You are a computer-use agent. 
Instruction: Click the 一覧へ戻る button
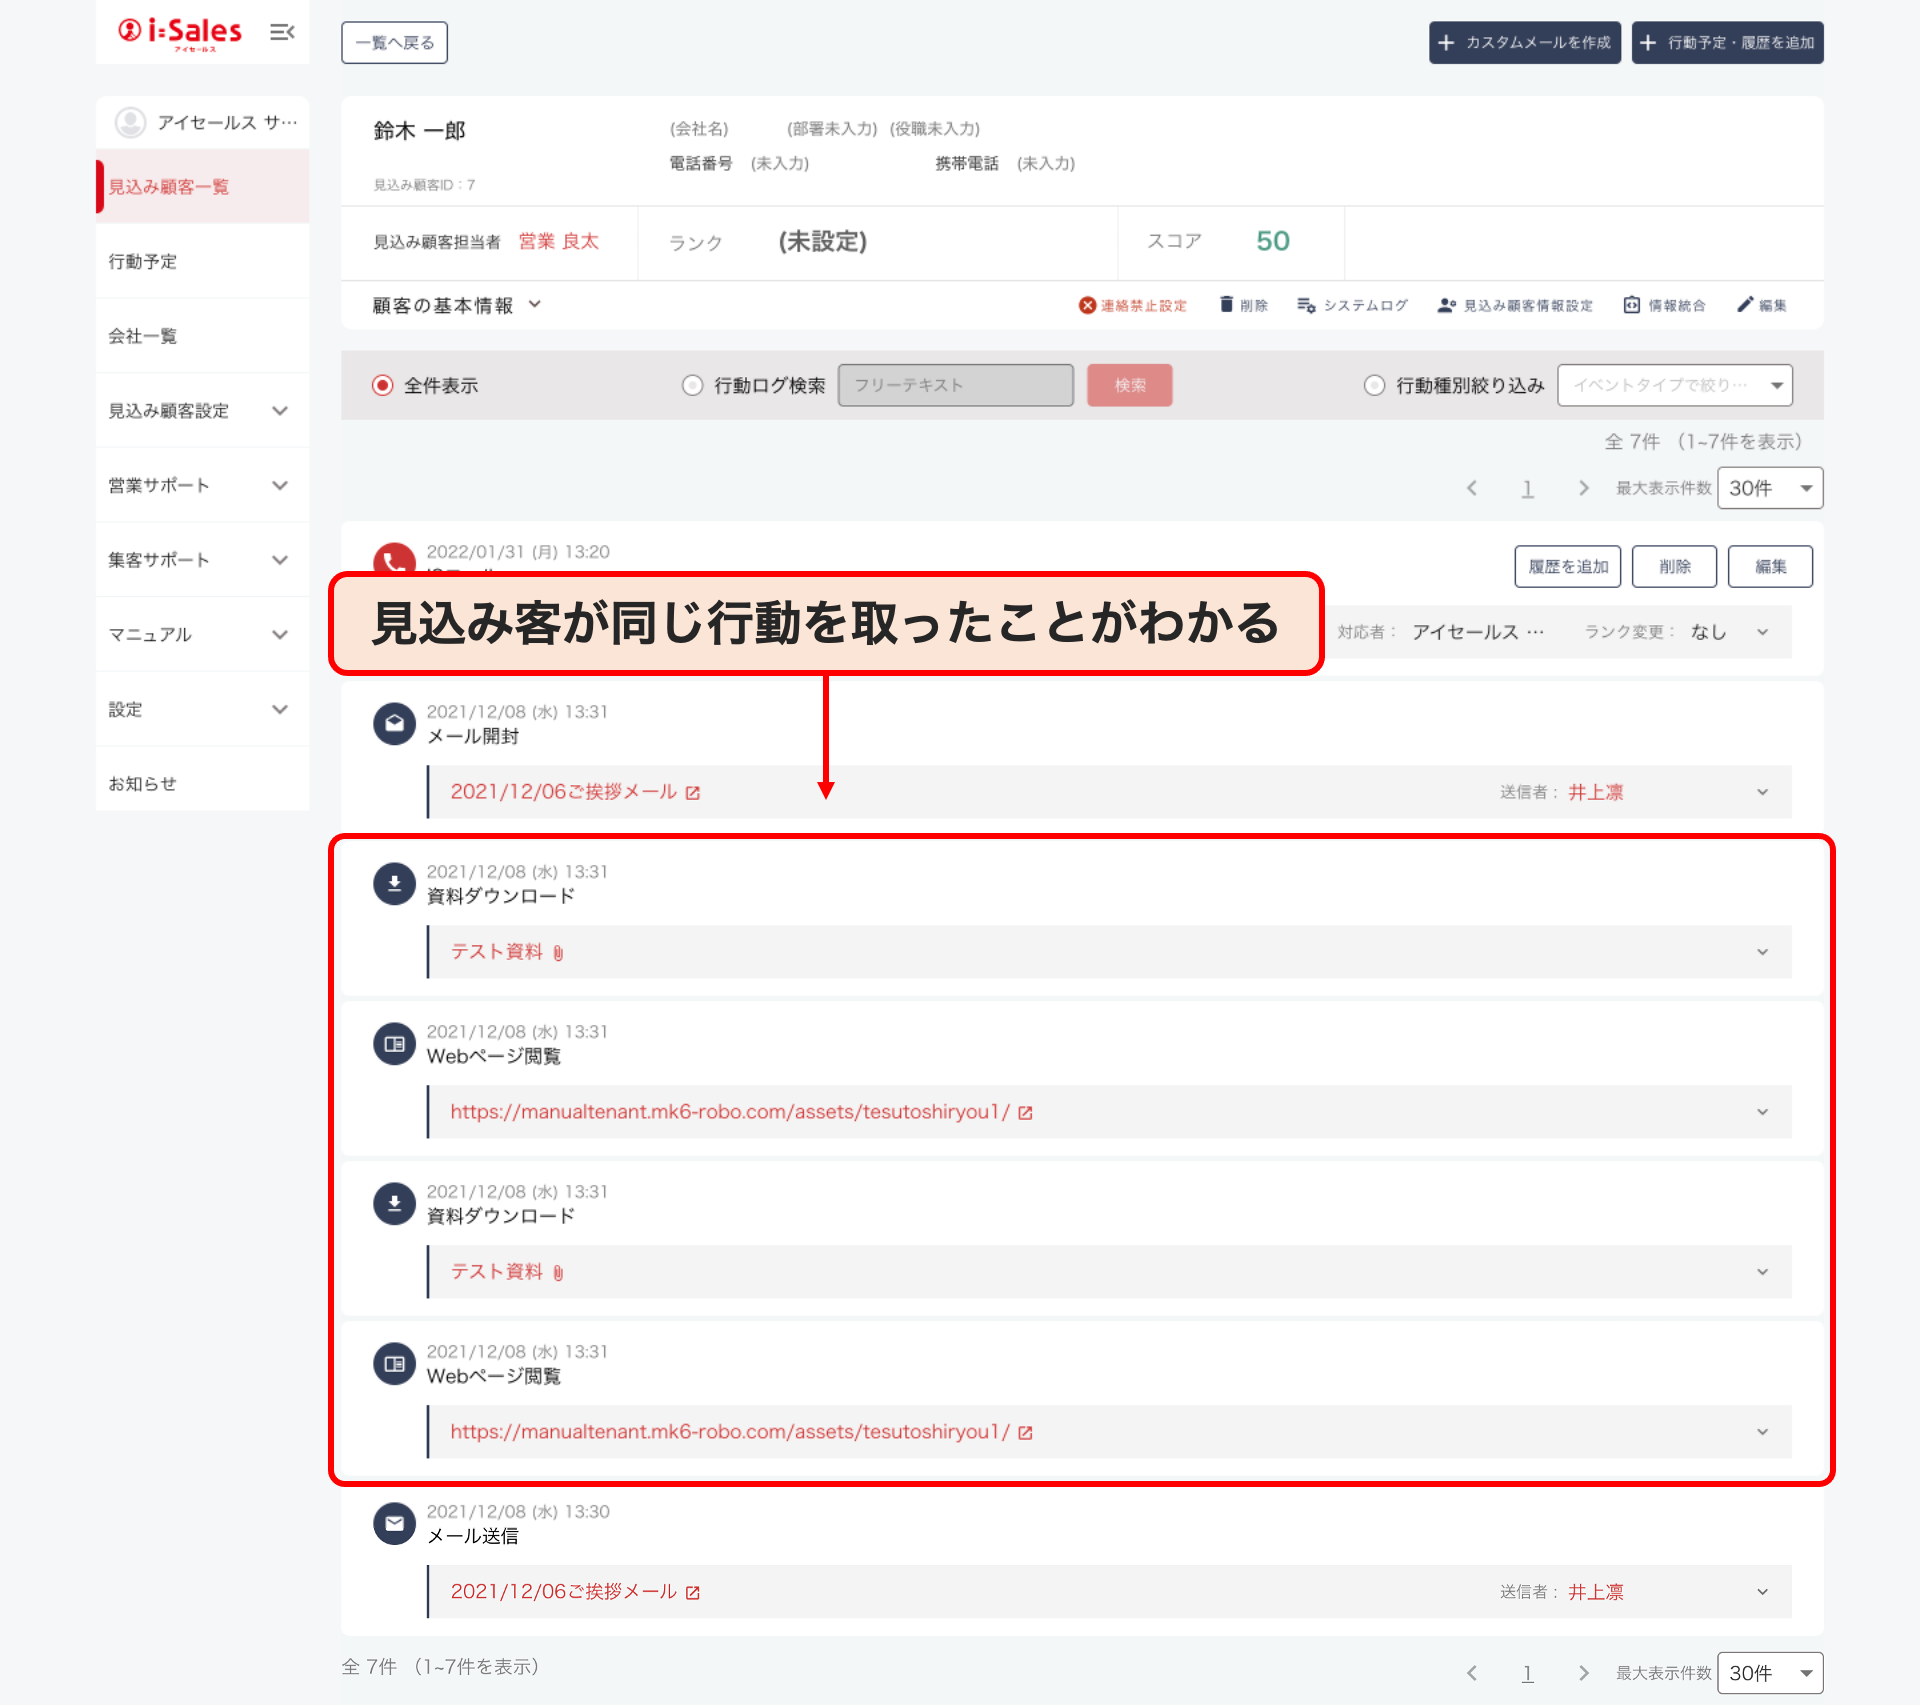click(394, 43)
